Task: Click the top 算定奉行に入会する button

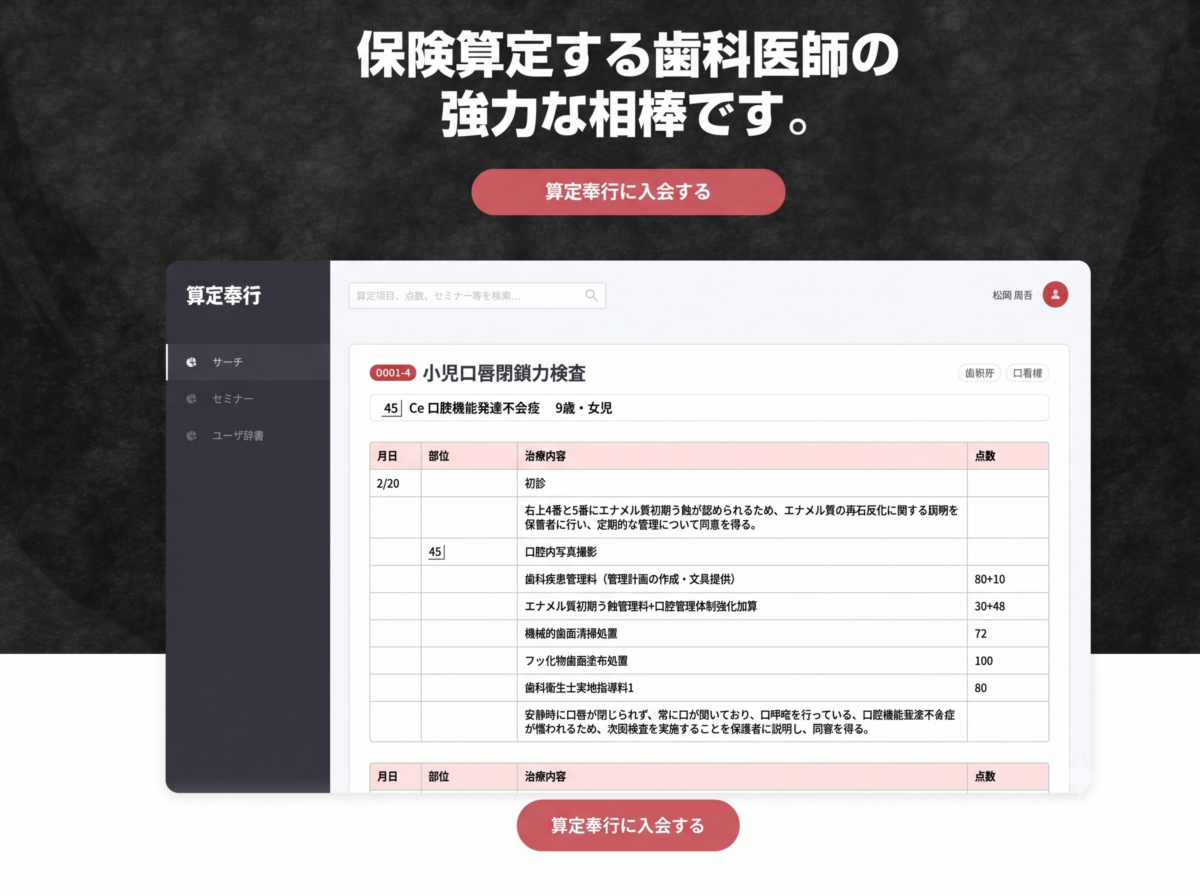Action: (x=628, y=192)
